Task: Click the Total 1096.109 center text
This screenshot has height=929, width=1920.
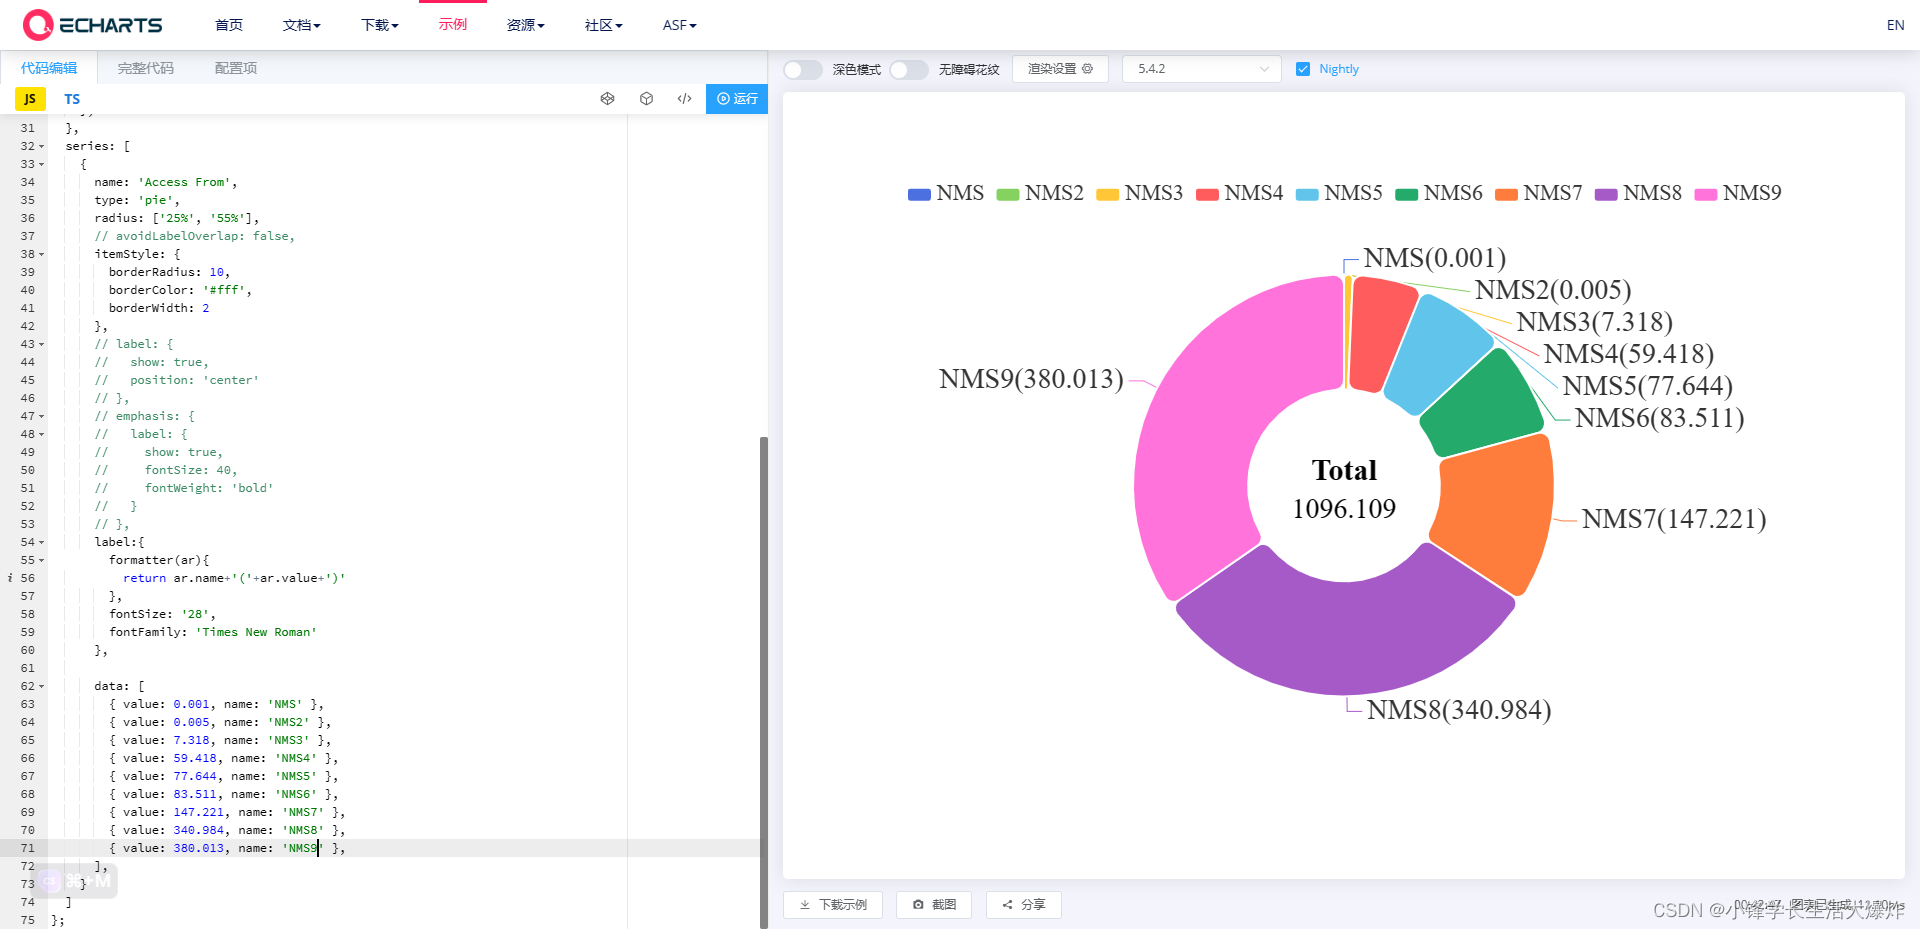Action: point(1344,489)
